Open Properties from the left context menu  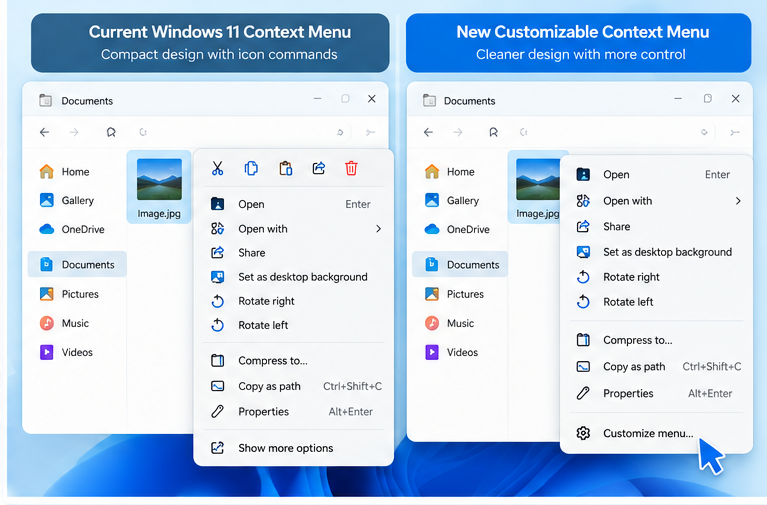pos(293,412)
